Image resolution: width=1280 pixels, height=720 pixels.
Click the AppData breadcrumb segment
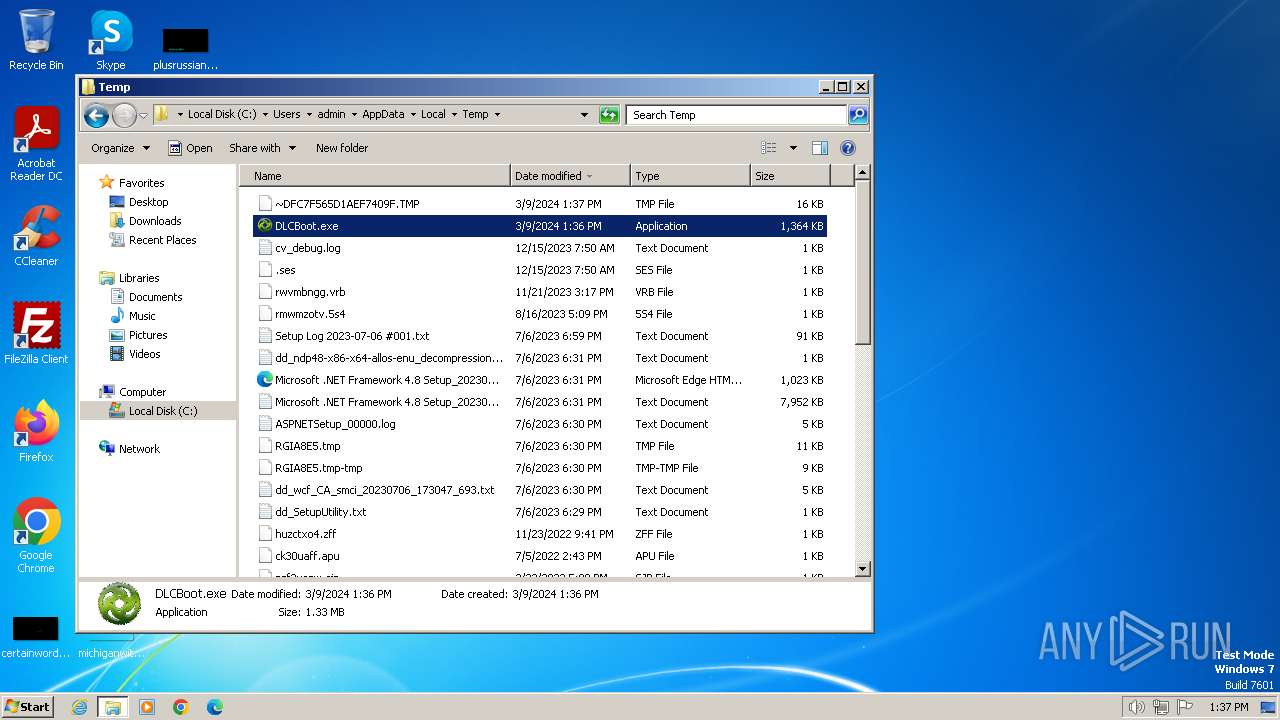coord(383,115)
